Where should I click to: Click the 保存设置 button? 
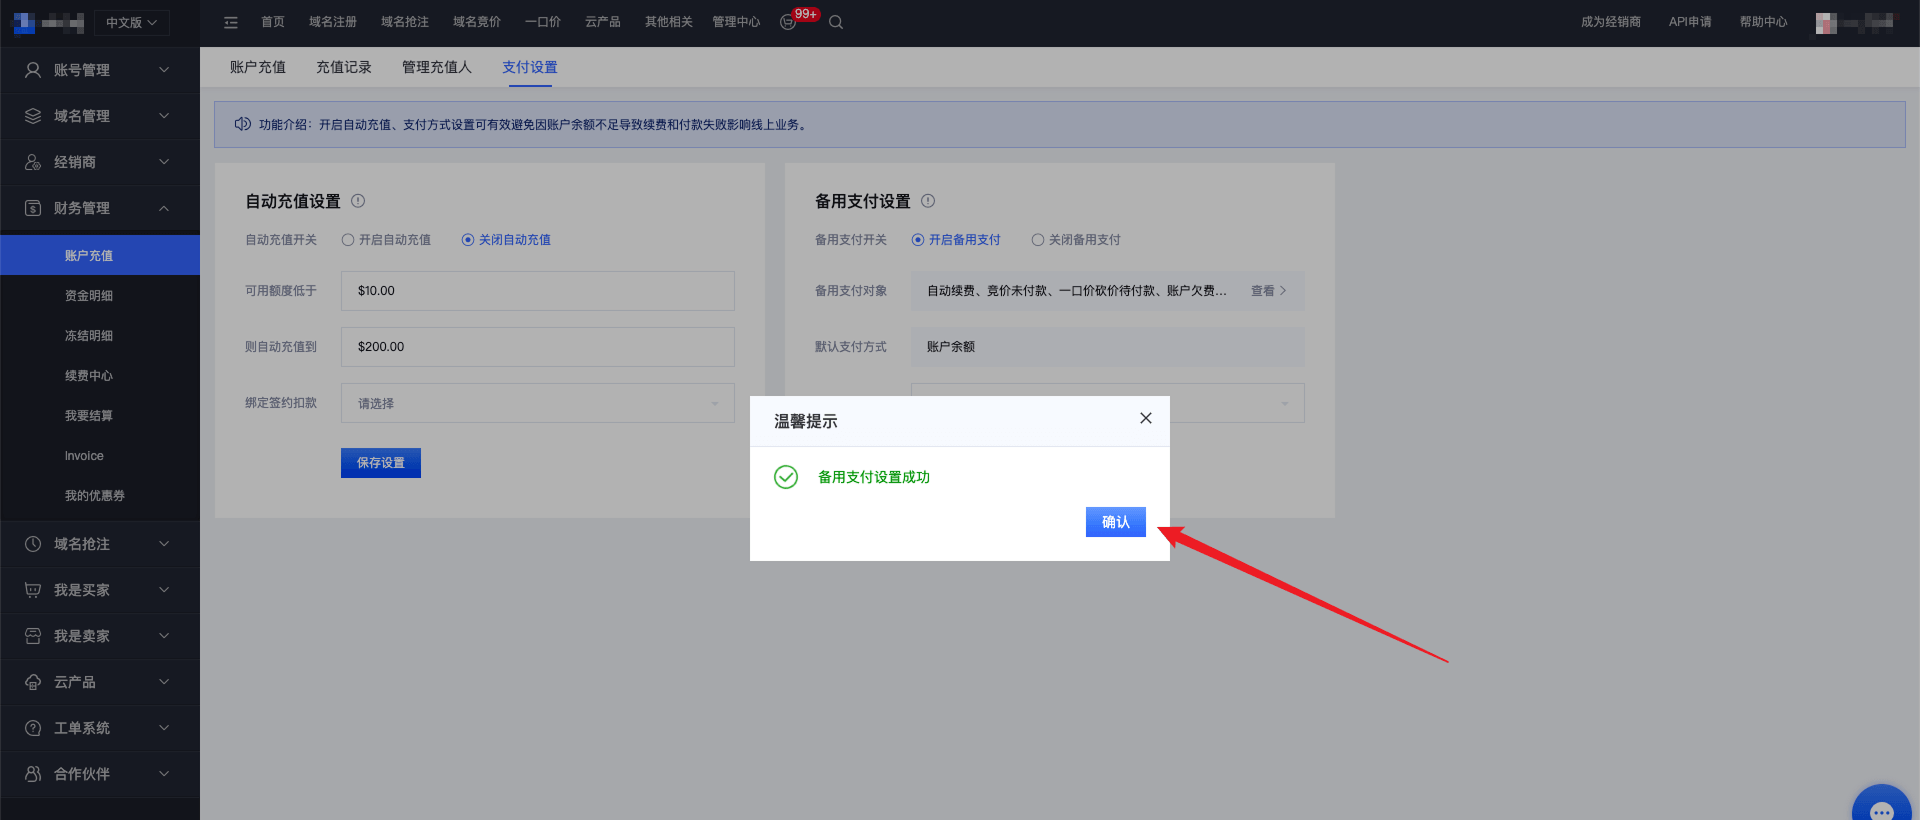(381, 463)
